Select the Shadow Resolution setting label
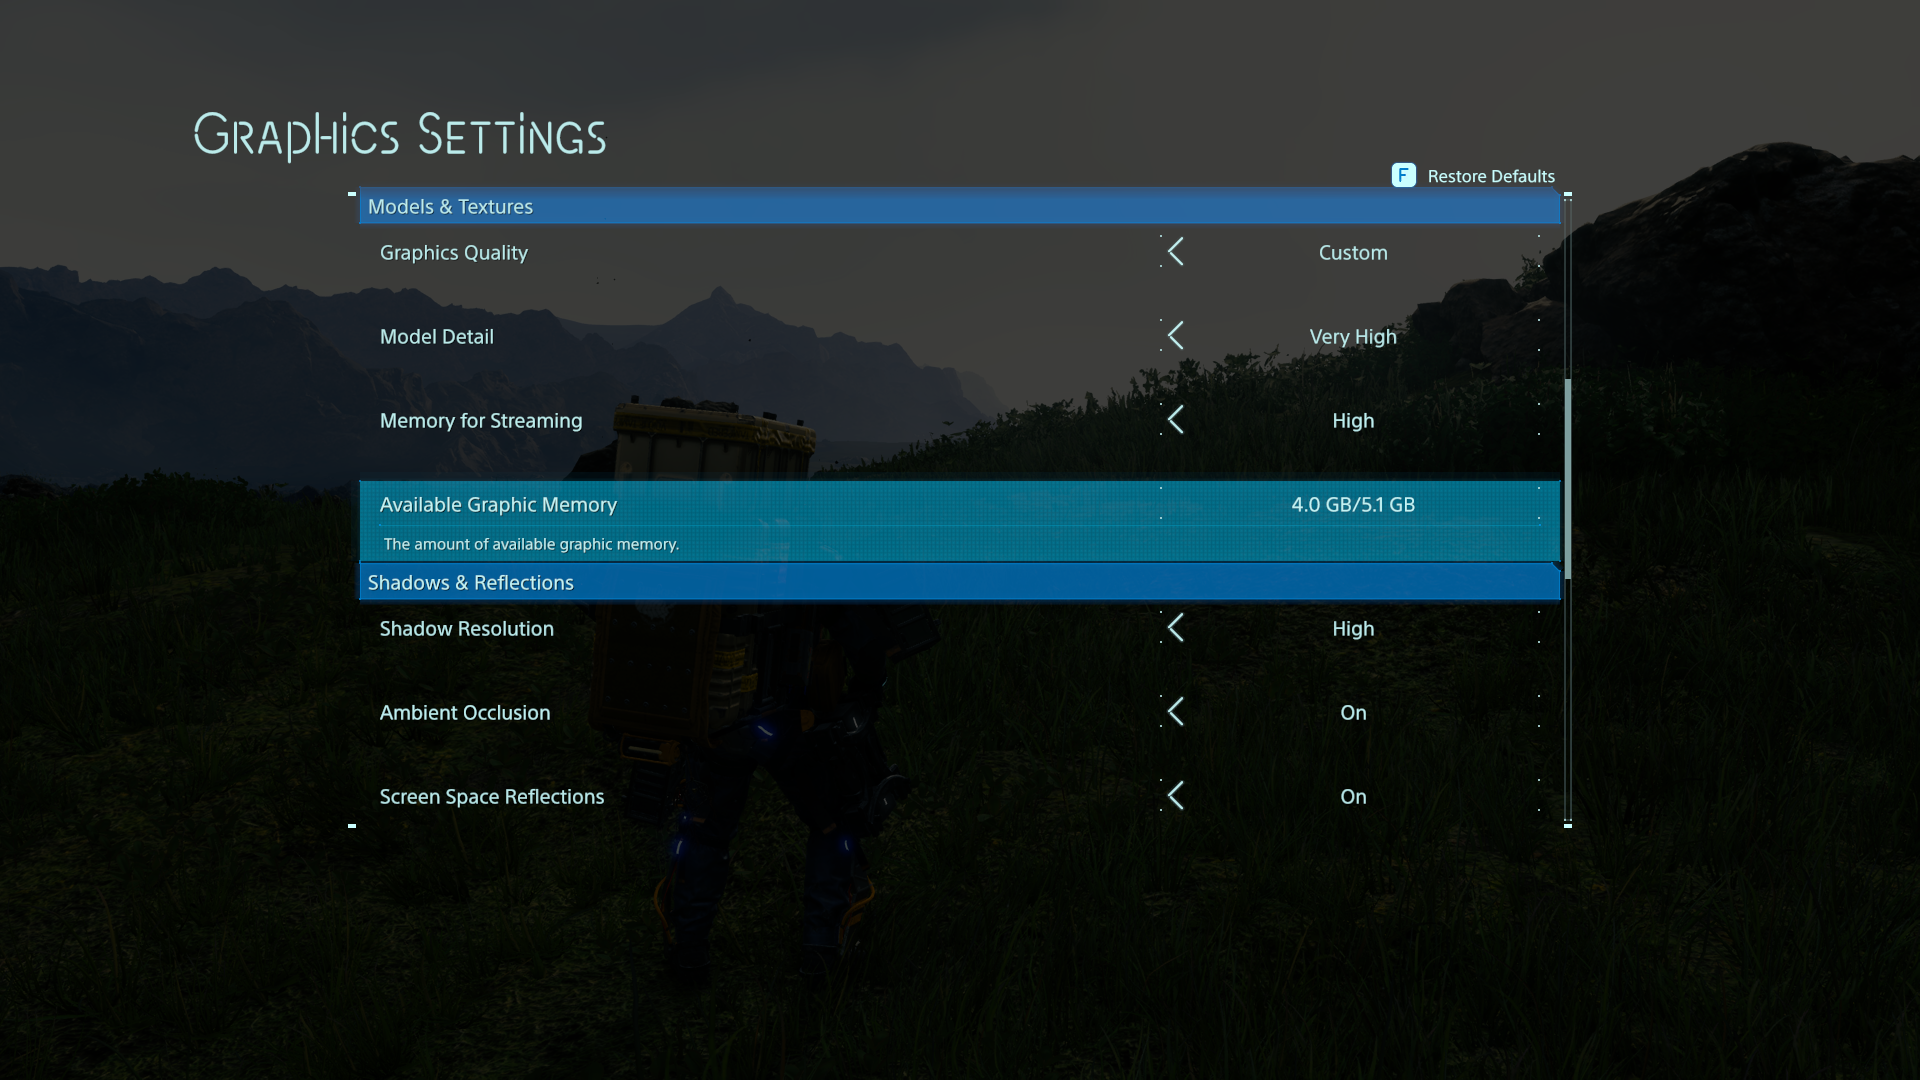The image size is (1920, 1080). click(x=466, y=629)
